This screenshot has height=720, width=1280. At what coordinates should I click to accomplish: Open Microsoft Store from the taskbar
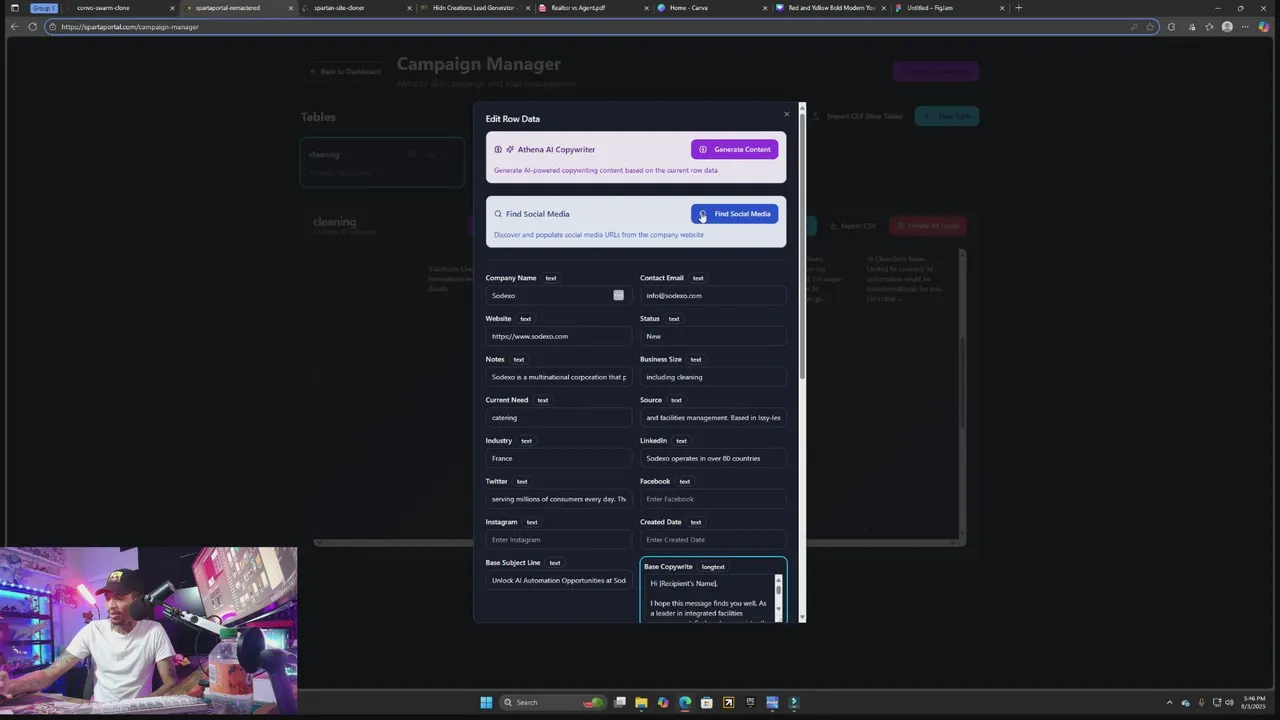[707, 702]
